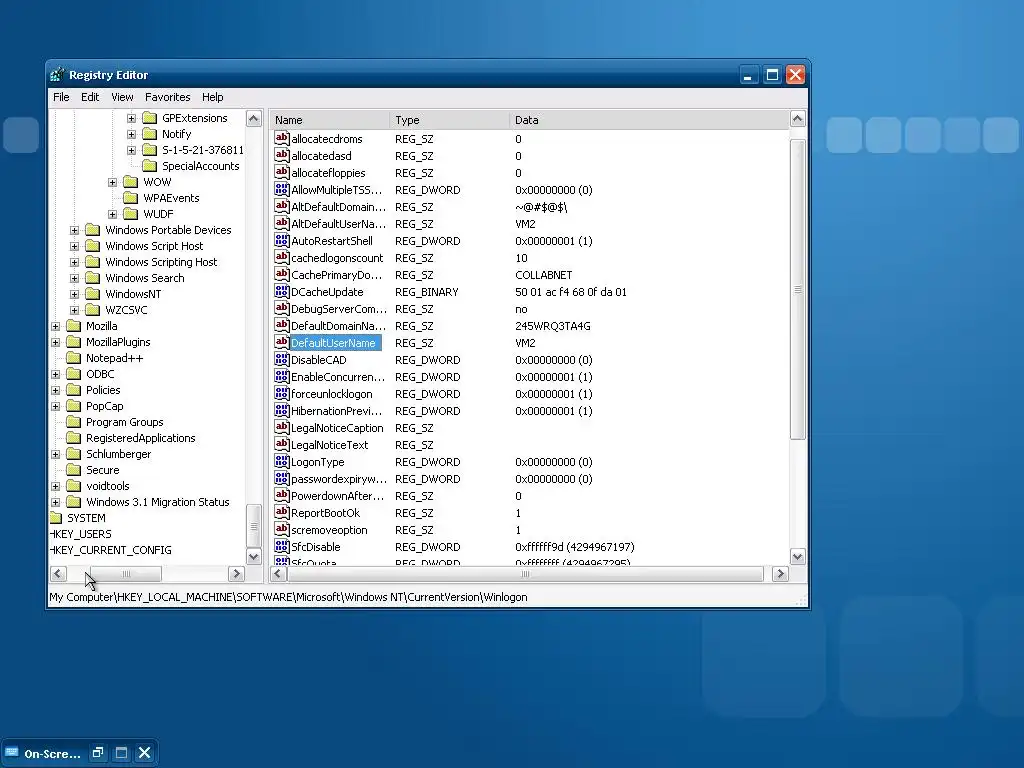1024x768 pixels.
Task: Select the Program Groups folder icon
Action: (x=74, y=422)
